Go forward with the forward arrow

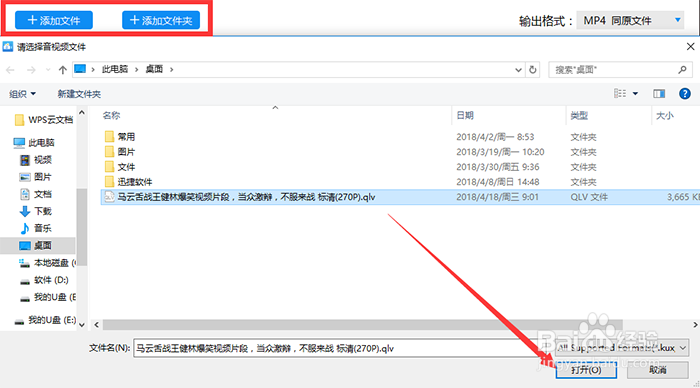tap(31, 70)
